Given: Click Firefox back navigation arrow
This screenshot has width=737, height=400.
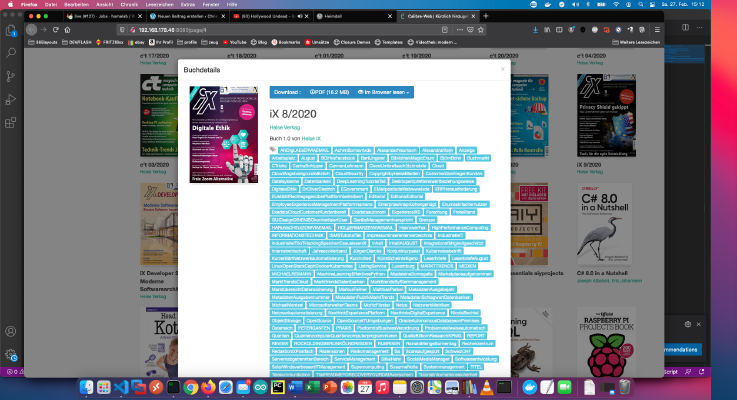Looking at the screenshot, I should (x=31, y=30).
